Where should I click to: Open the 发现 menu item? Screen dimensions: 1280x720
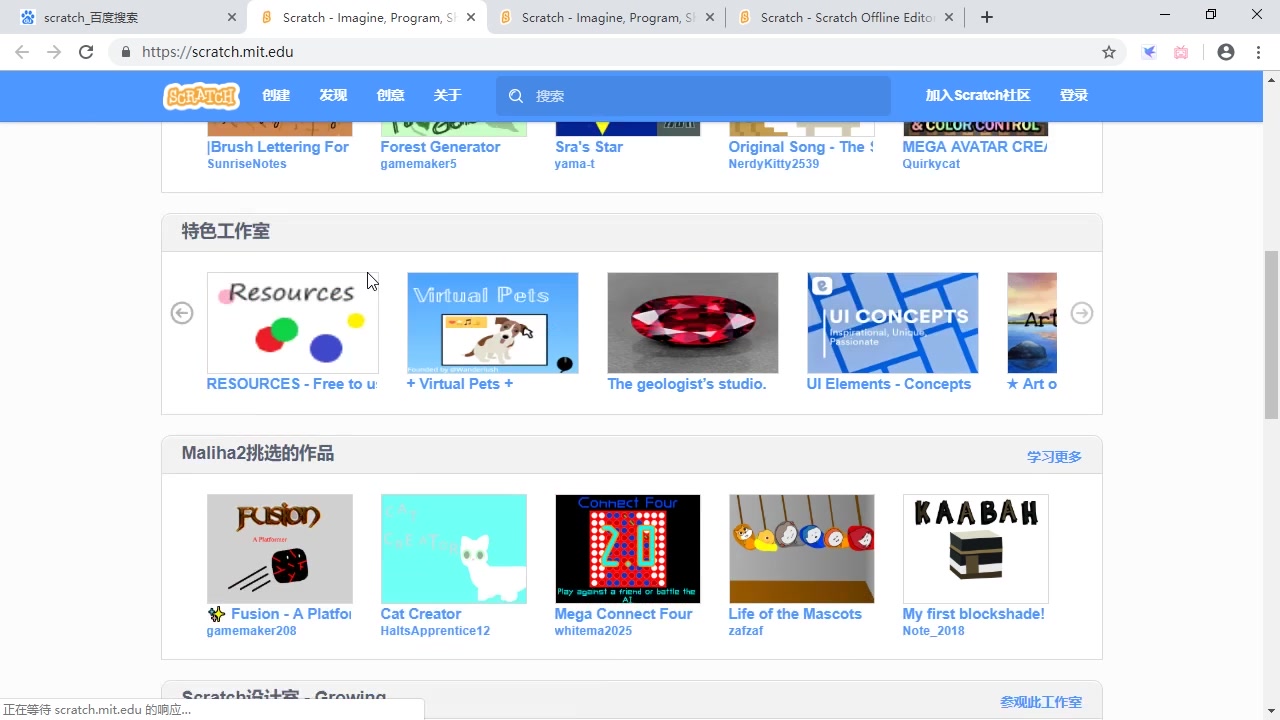coord(333,96)
